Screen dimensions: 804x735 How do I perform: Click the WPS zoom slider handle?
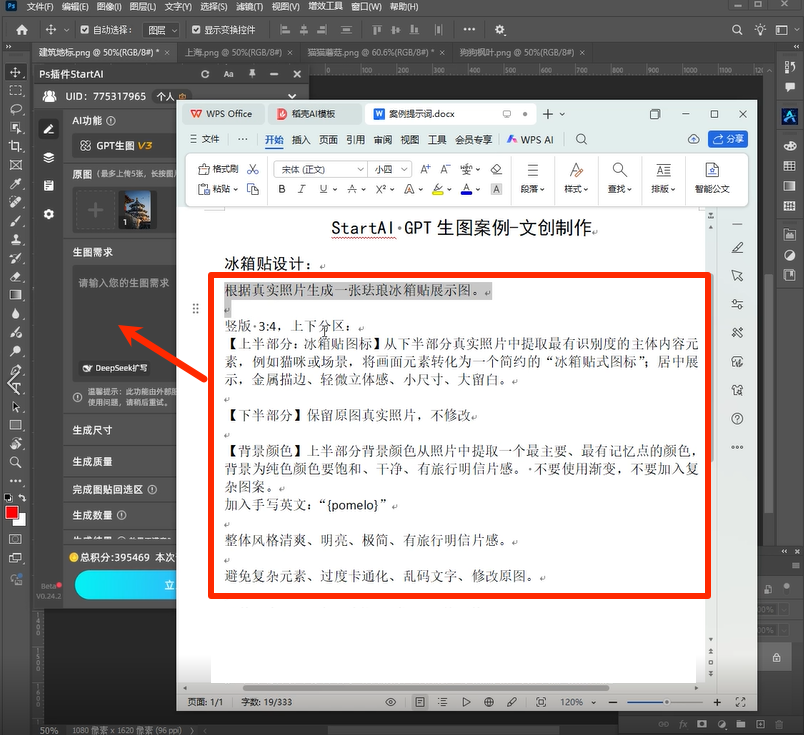click(x=667, y=702)
